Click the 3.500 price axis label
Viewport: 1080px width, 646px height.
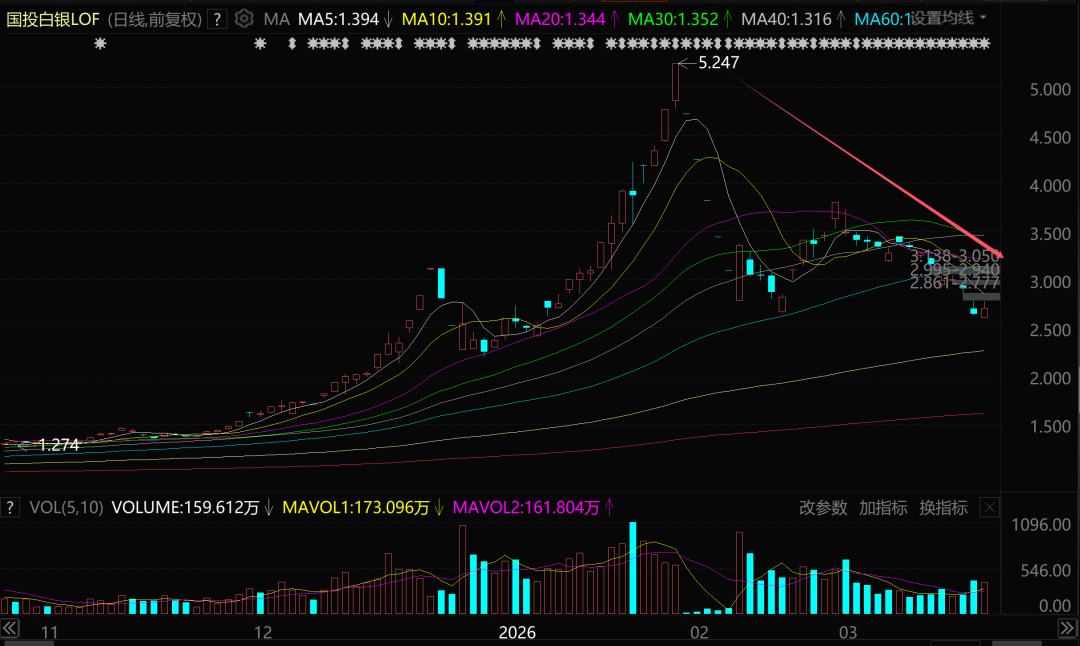pos(1050,234)
